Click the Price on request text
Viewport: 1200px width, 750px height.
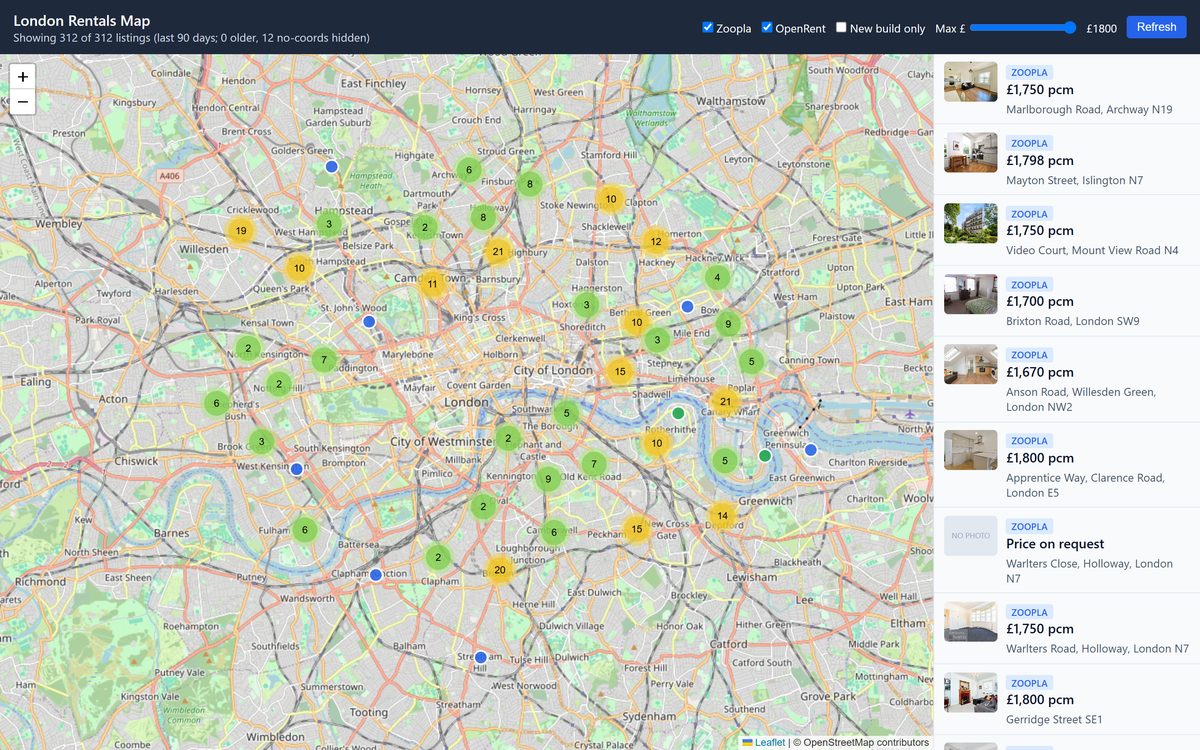(1055, 544)
